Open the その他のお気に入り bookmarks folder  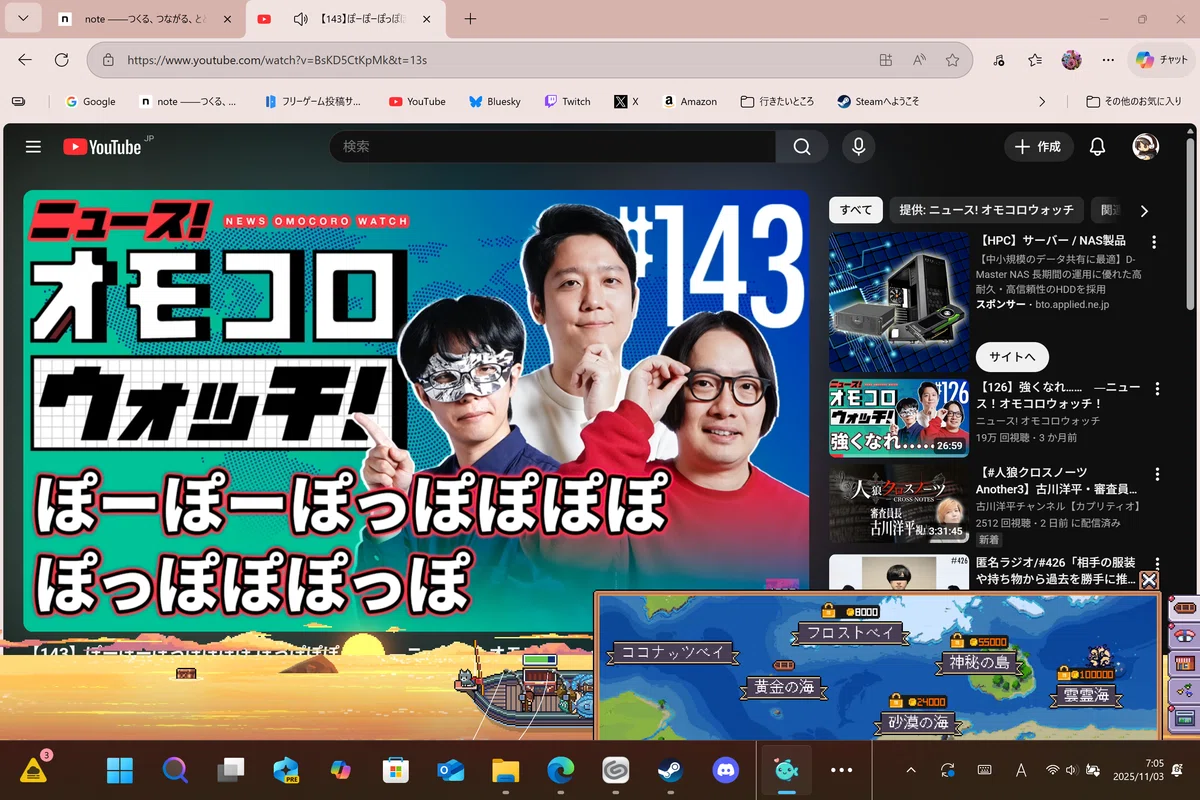click(1134, 101)
